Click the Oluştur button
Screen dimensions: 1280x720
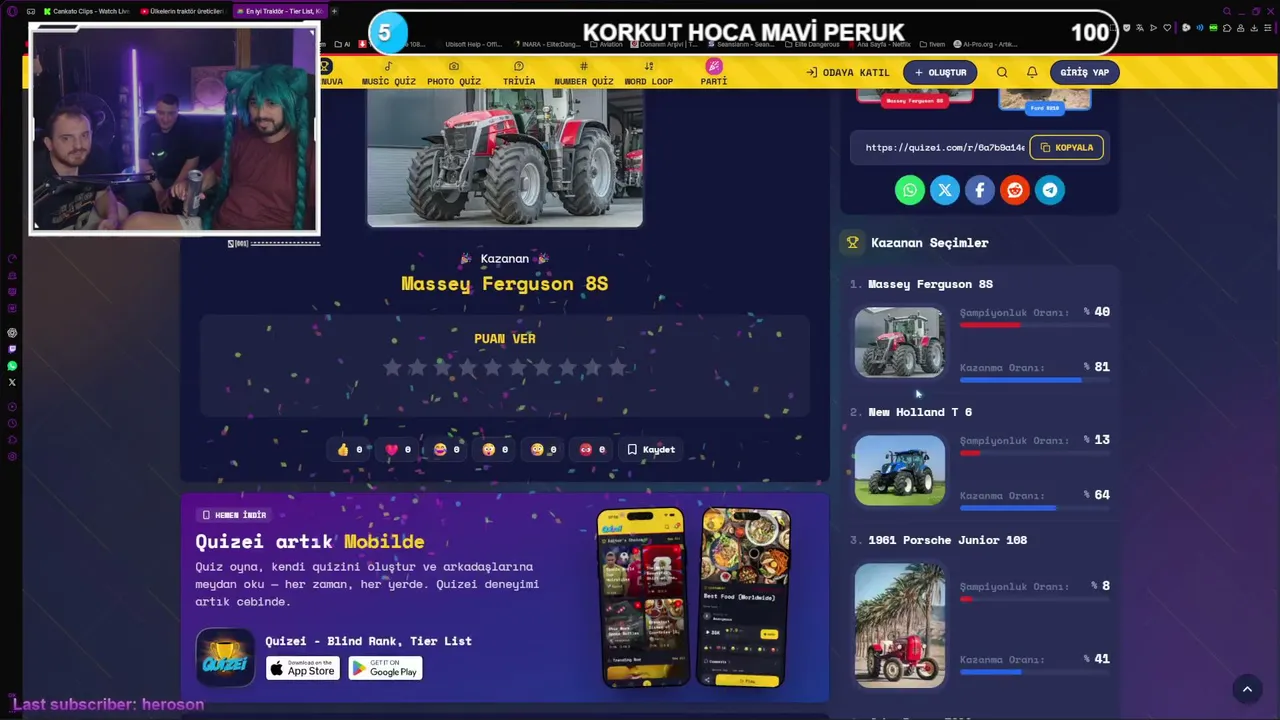(x=940, y=72)
